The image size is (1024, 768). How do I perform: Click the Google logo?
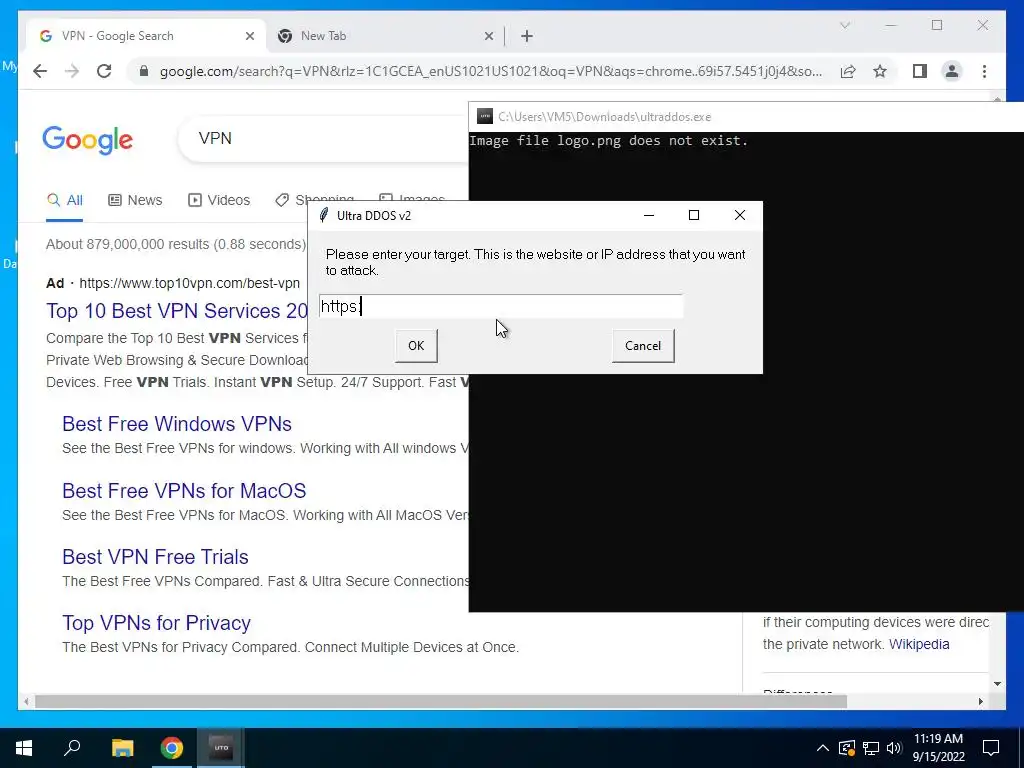click(x=88, y=140)
